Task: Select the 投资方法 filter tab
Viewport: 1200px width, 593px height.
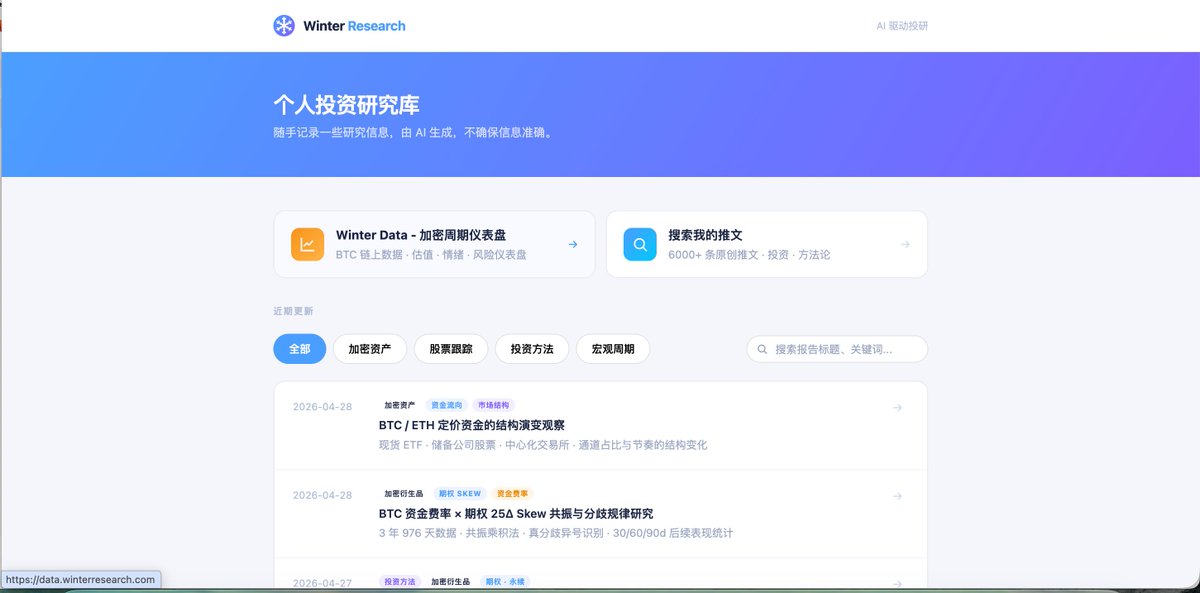Action: (x=532, y=349)
